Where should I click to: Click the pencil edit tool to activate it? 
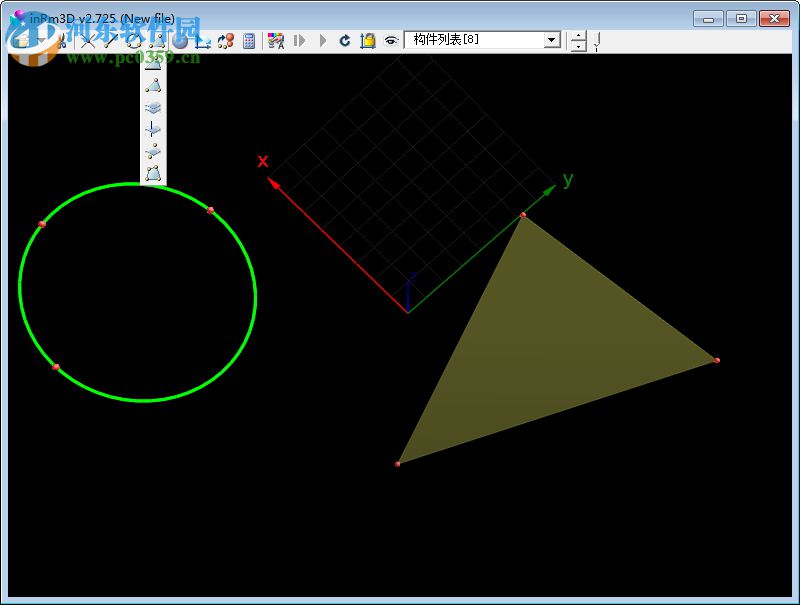click(x=112, y=42)
